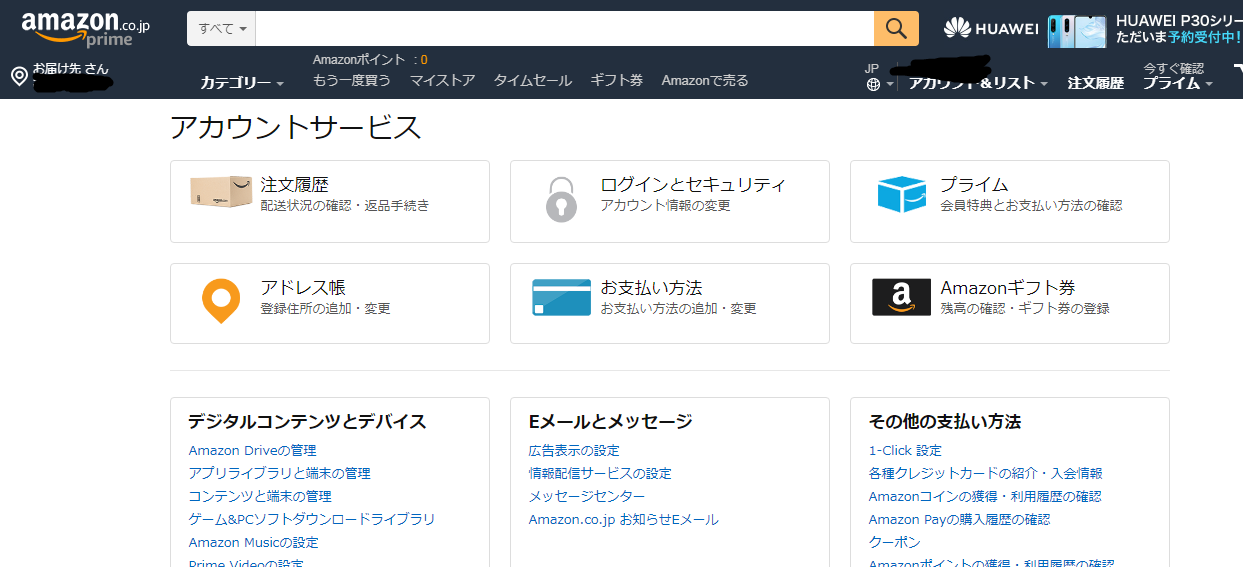Open アプリライブラリと端末の管理 link
The width and height of the screenshot is (1243, 567).
[x=279, y=474]
